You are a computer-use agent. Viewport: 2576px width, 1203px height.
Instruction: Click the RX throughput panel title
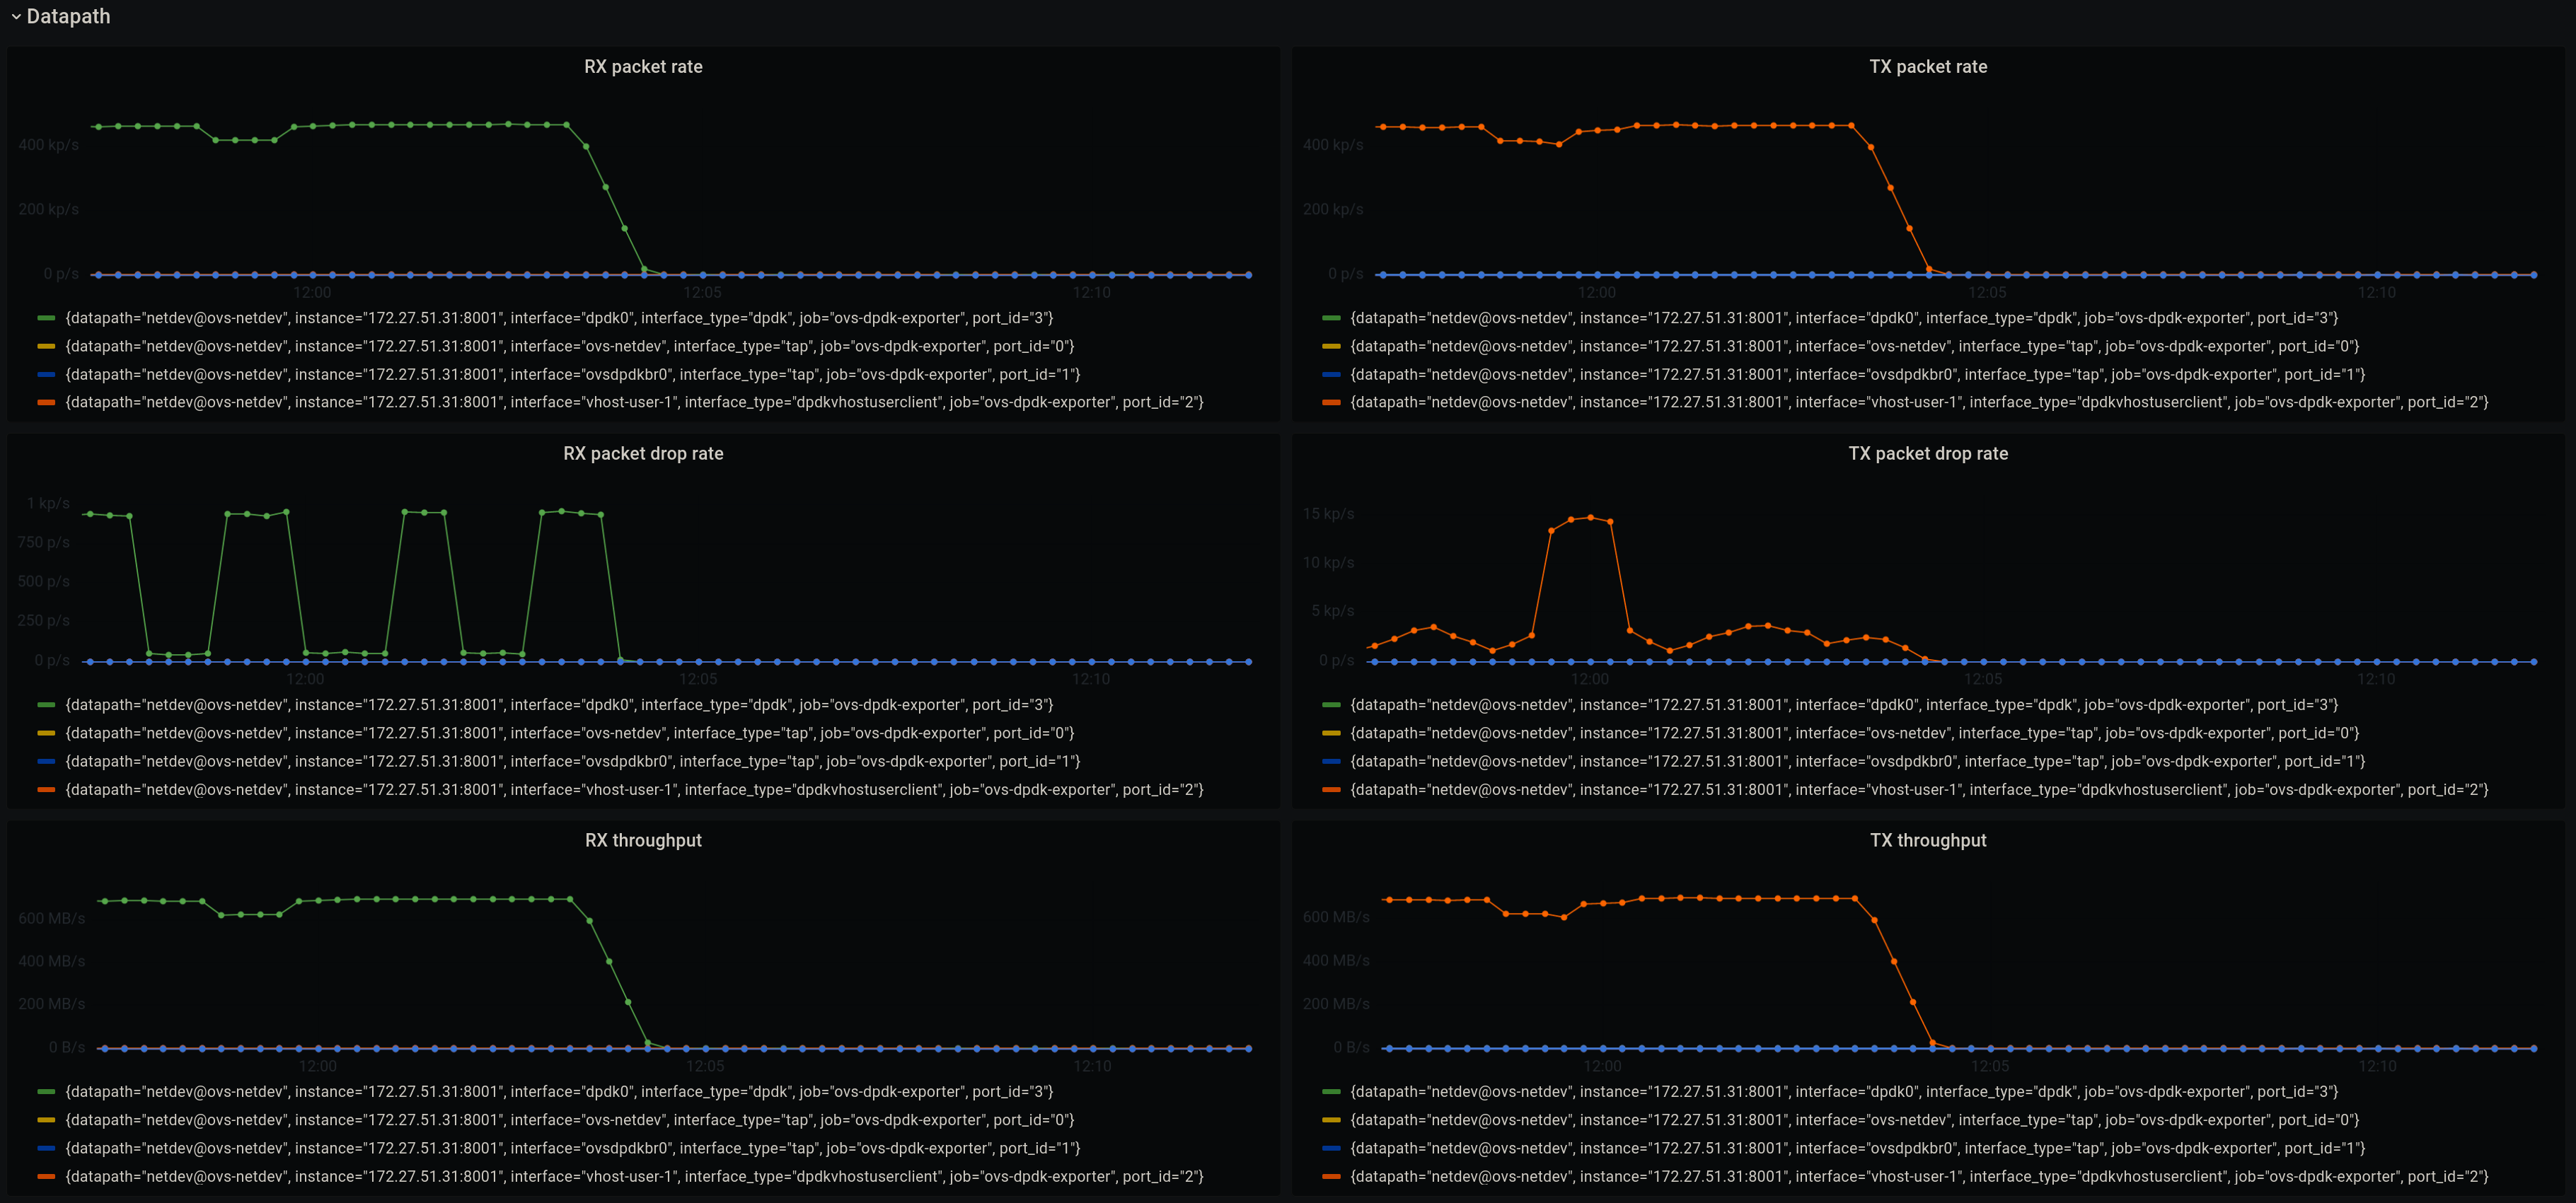tap(643, 841)
